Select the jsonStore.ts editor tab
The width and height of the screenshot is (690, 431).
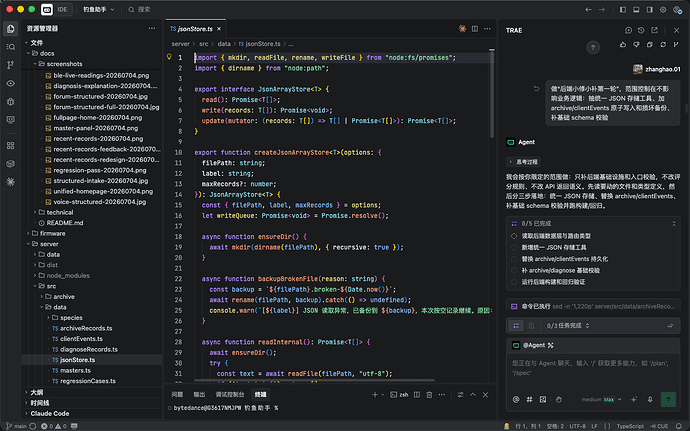point(195,29)
